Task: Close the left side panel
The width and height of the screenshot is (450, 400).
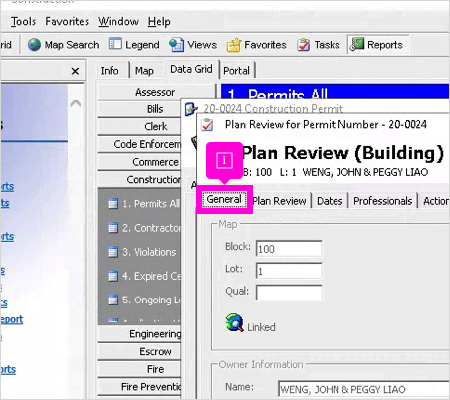Action: [x=75, y=71]
